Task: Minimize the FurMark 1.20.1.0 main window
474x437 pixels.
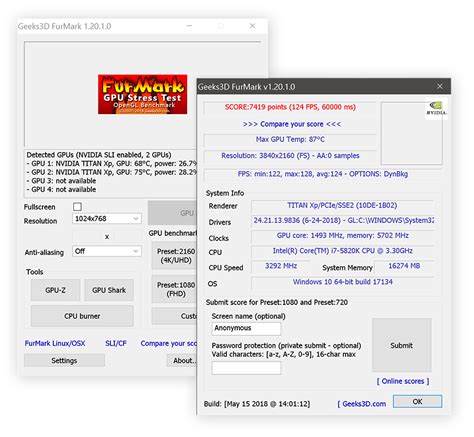Action: [189, 26]
